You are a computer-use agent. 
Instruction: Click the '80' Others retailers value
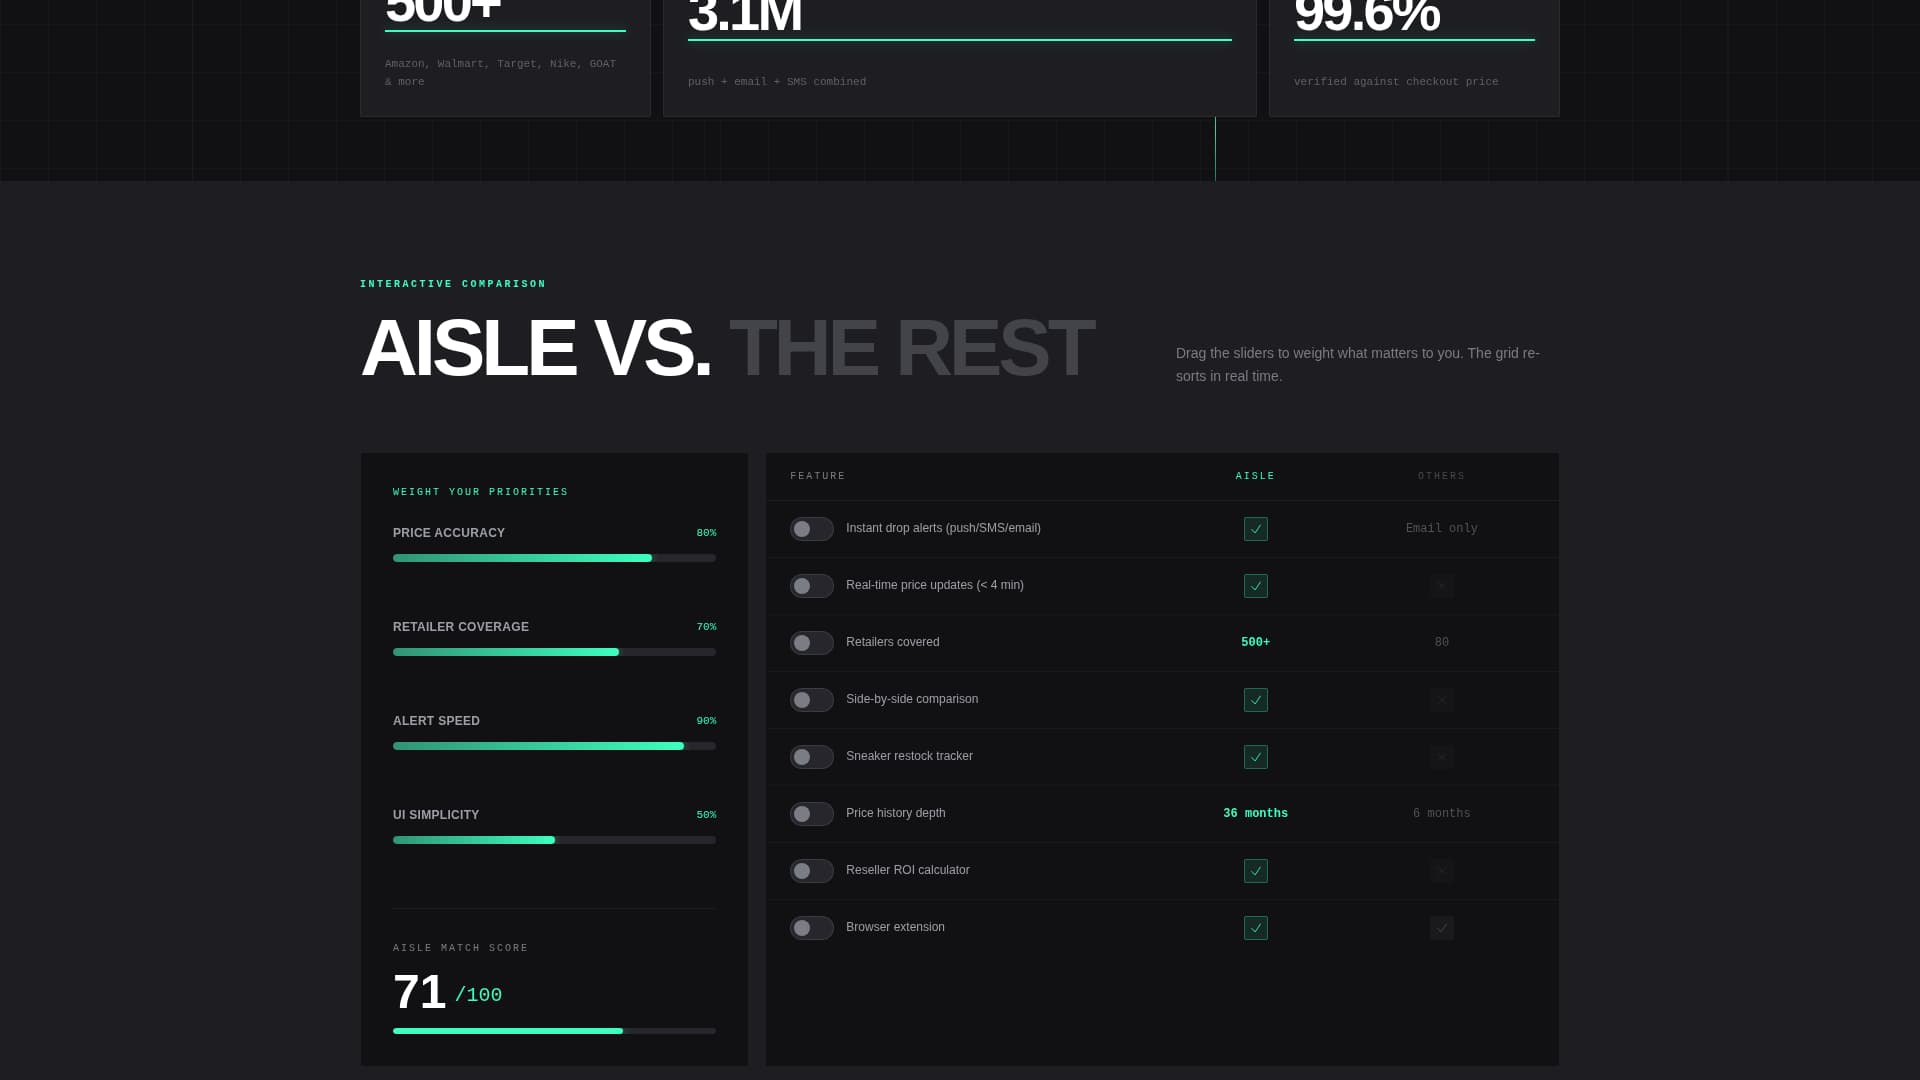point(1441,642)
